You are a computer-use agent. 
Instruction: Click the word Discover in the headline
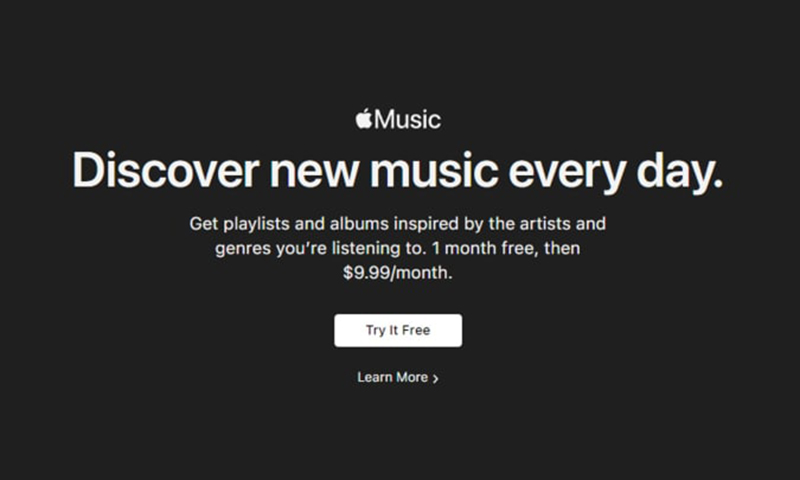click(x=166, y=170)
